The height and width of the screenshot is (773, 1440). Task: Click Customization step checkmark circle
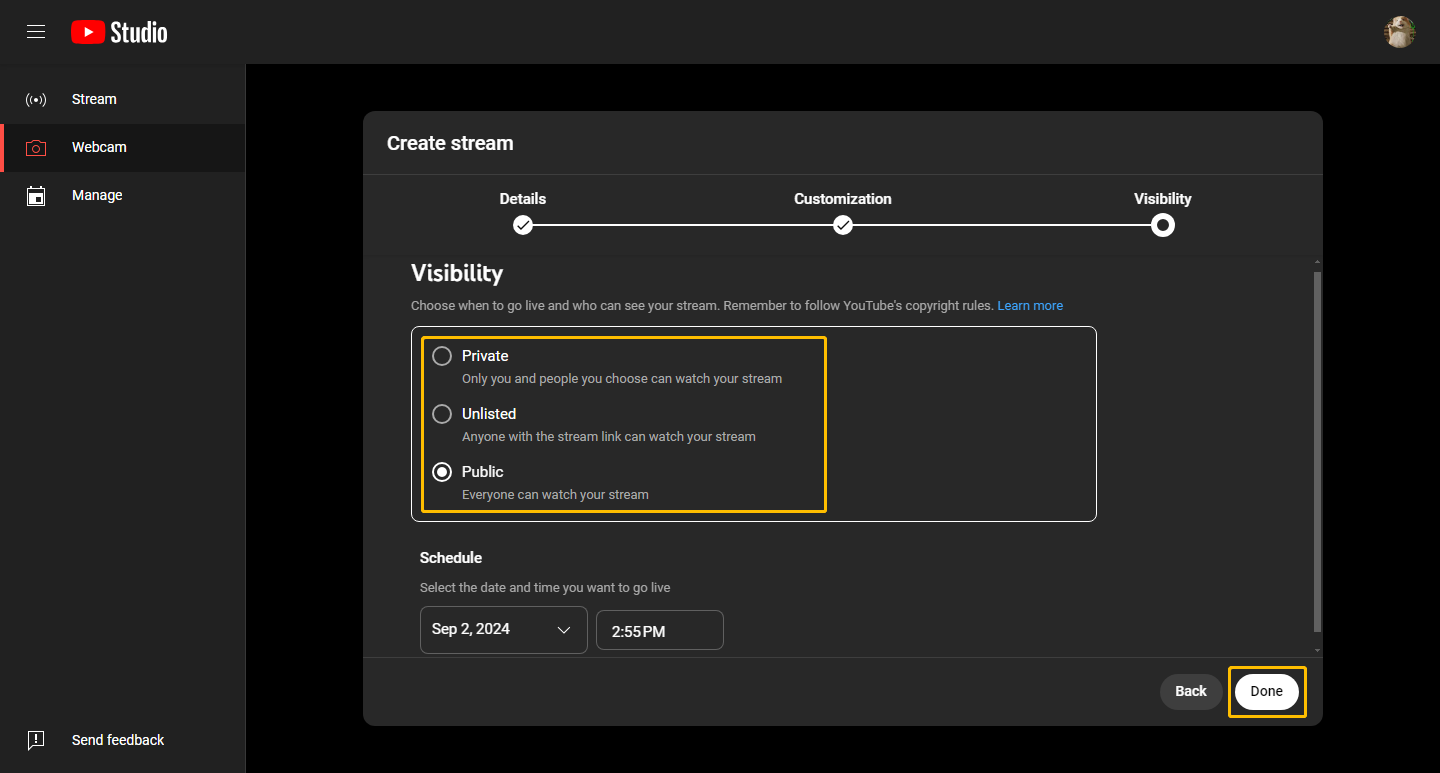point(843,226)
